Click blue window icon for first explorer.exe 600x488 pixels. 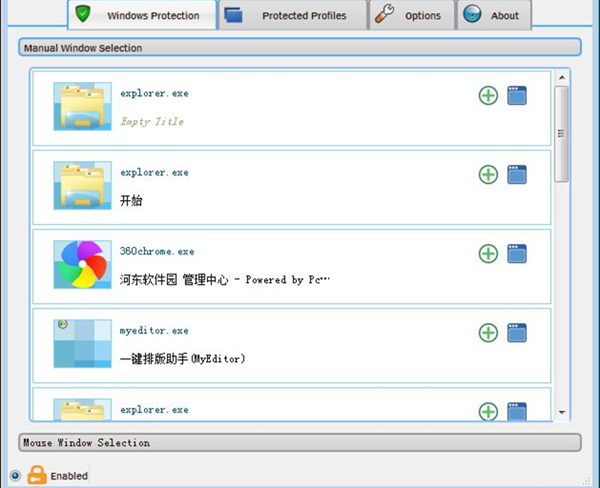pos(517,96)
